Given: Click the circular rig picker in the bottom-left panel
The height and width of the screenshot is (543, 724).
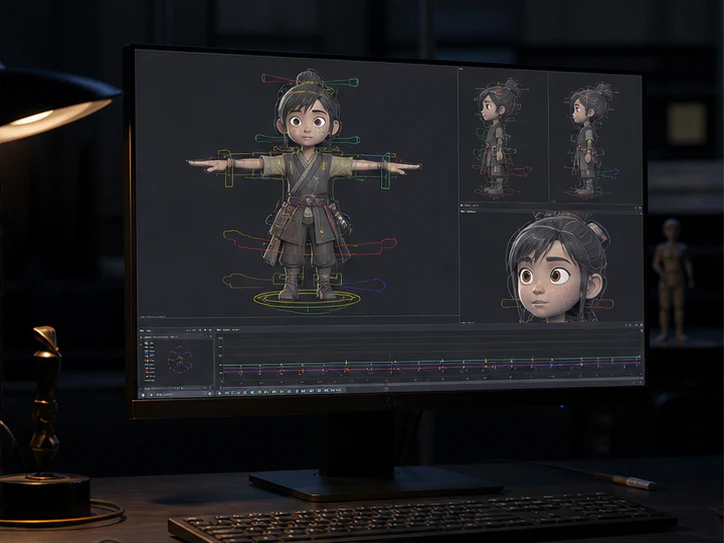Looking at the screenshot, I should pos(179,361).
